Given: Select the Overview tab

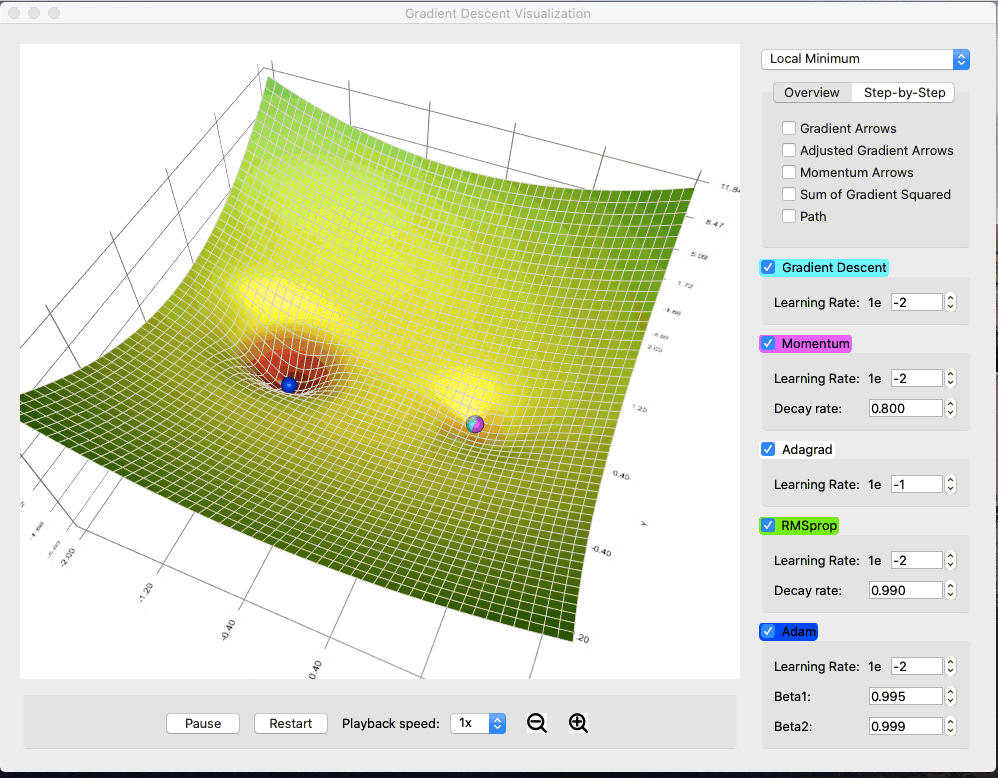Looking at the screenshot, I should point(811,92).
